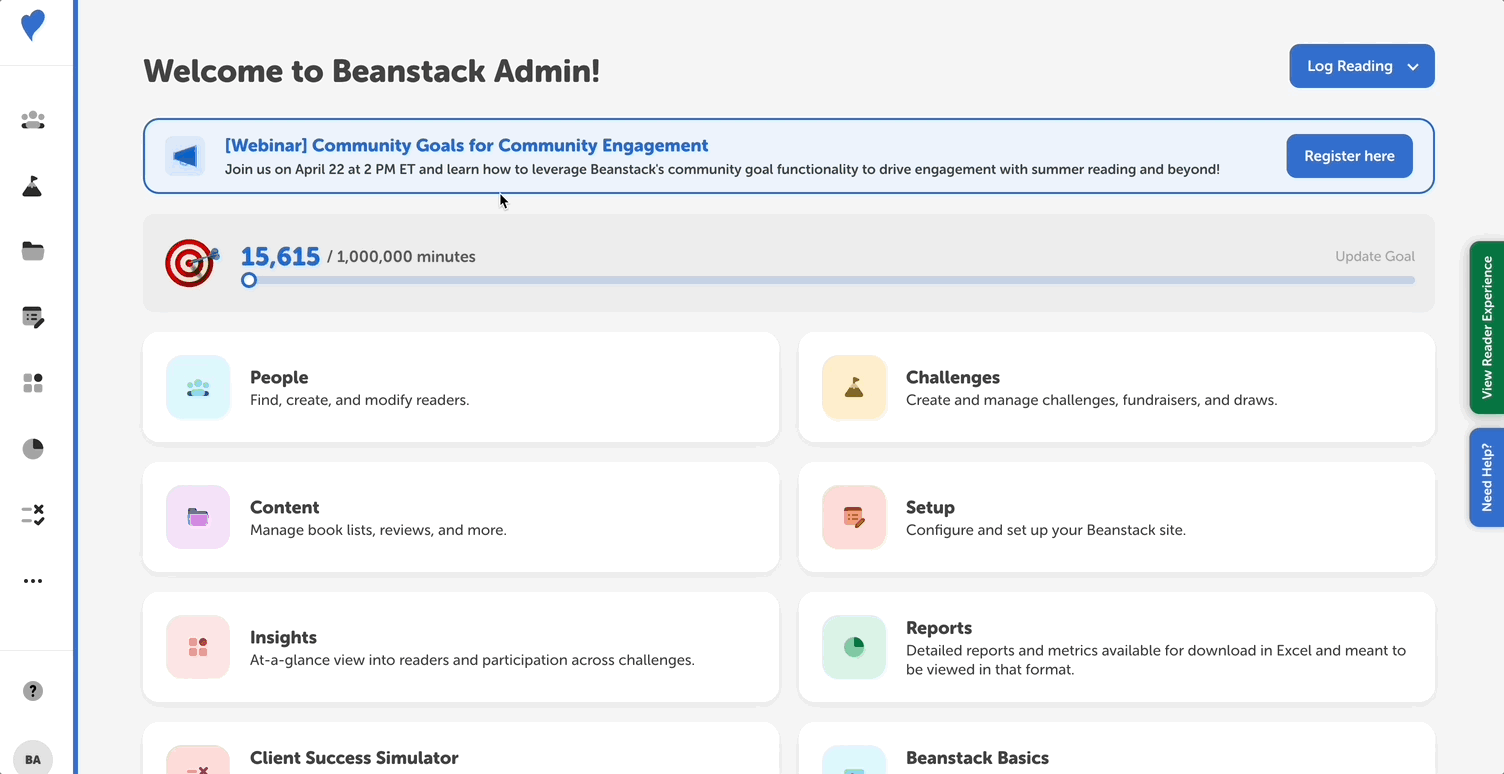Open the Content folder icon in sidebar

33,251
